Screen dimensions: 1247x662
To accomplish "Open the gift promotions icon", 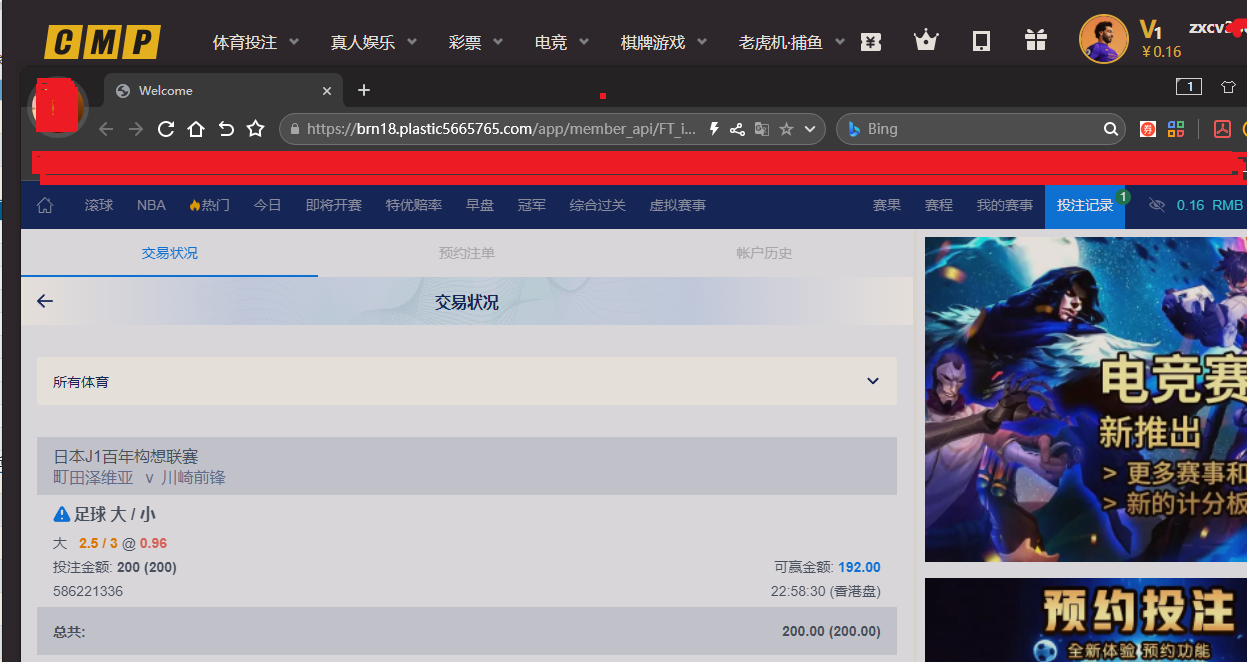I will pyautogui.click(x=1035, y=40).
